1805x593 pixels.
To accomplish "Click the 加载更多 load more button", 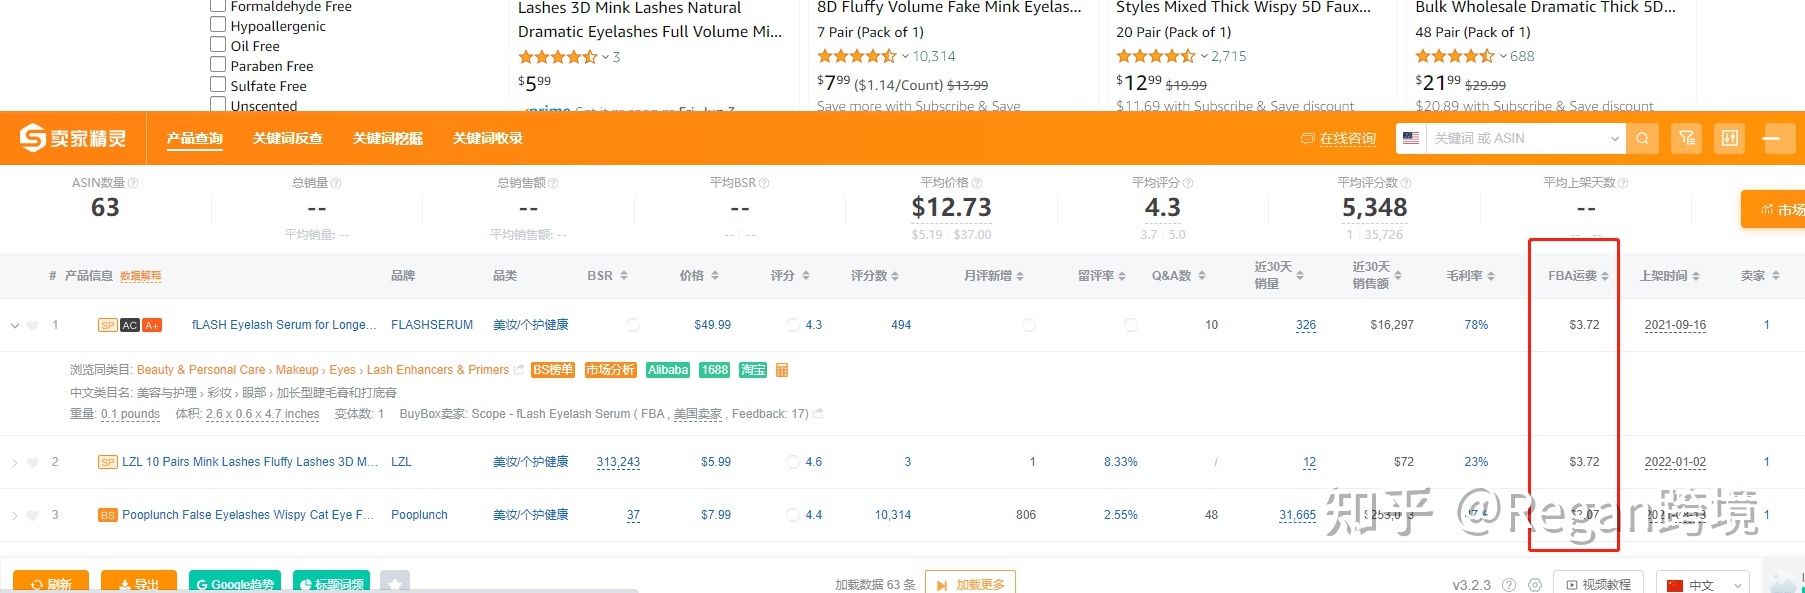I will [x=970, y=584].
